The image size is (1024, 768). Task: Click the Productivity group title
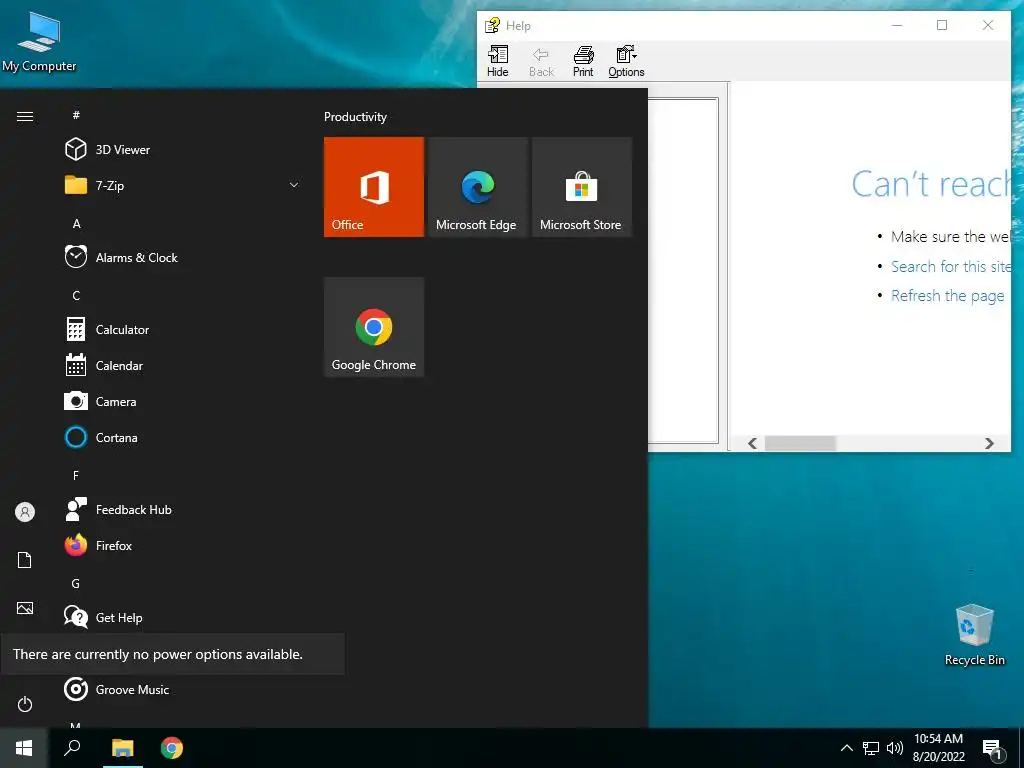point(355,117)
